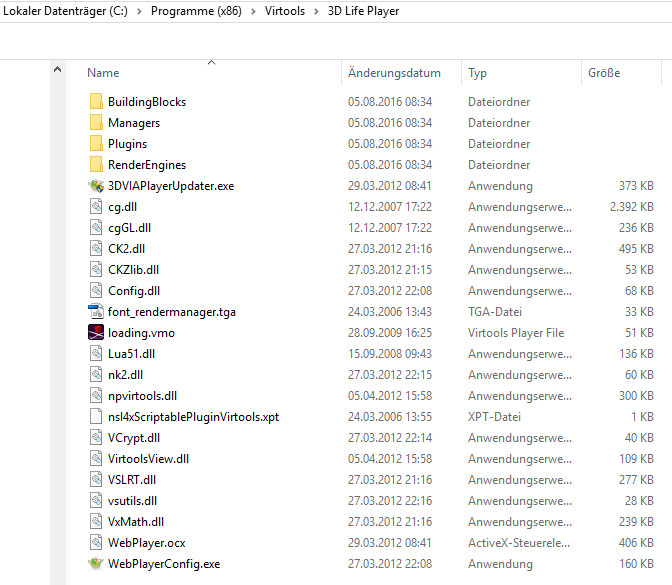Viewport: 672px width, 585px height.
Task: Select the Lua51.dll file icon
Action: click(96, 354)
